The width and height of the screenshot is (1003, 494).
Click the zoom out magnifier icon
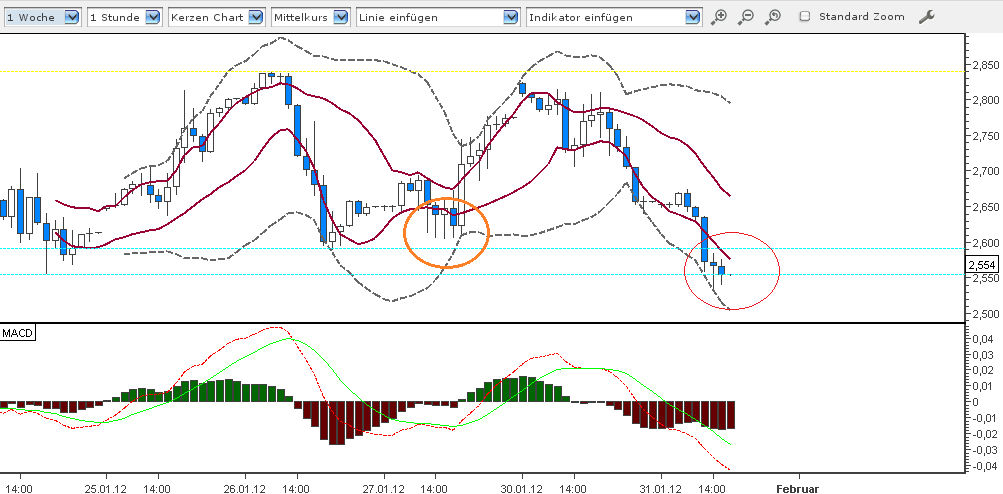pyautogui.click(x=746, y=17)
